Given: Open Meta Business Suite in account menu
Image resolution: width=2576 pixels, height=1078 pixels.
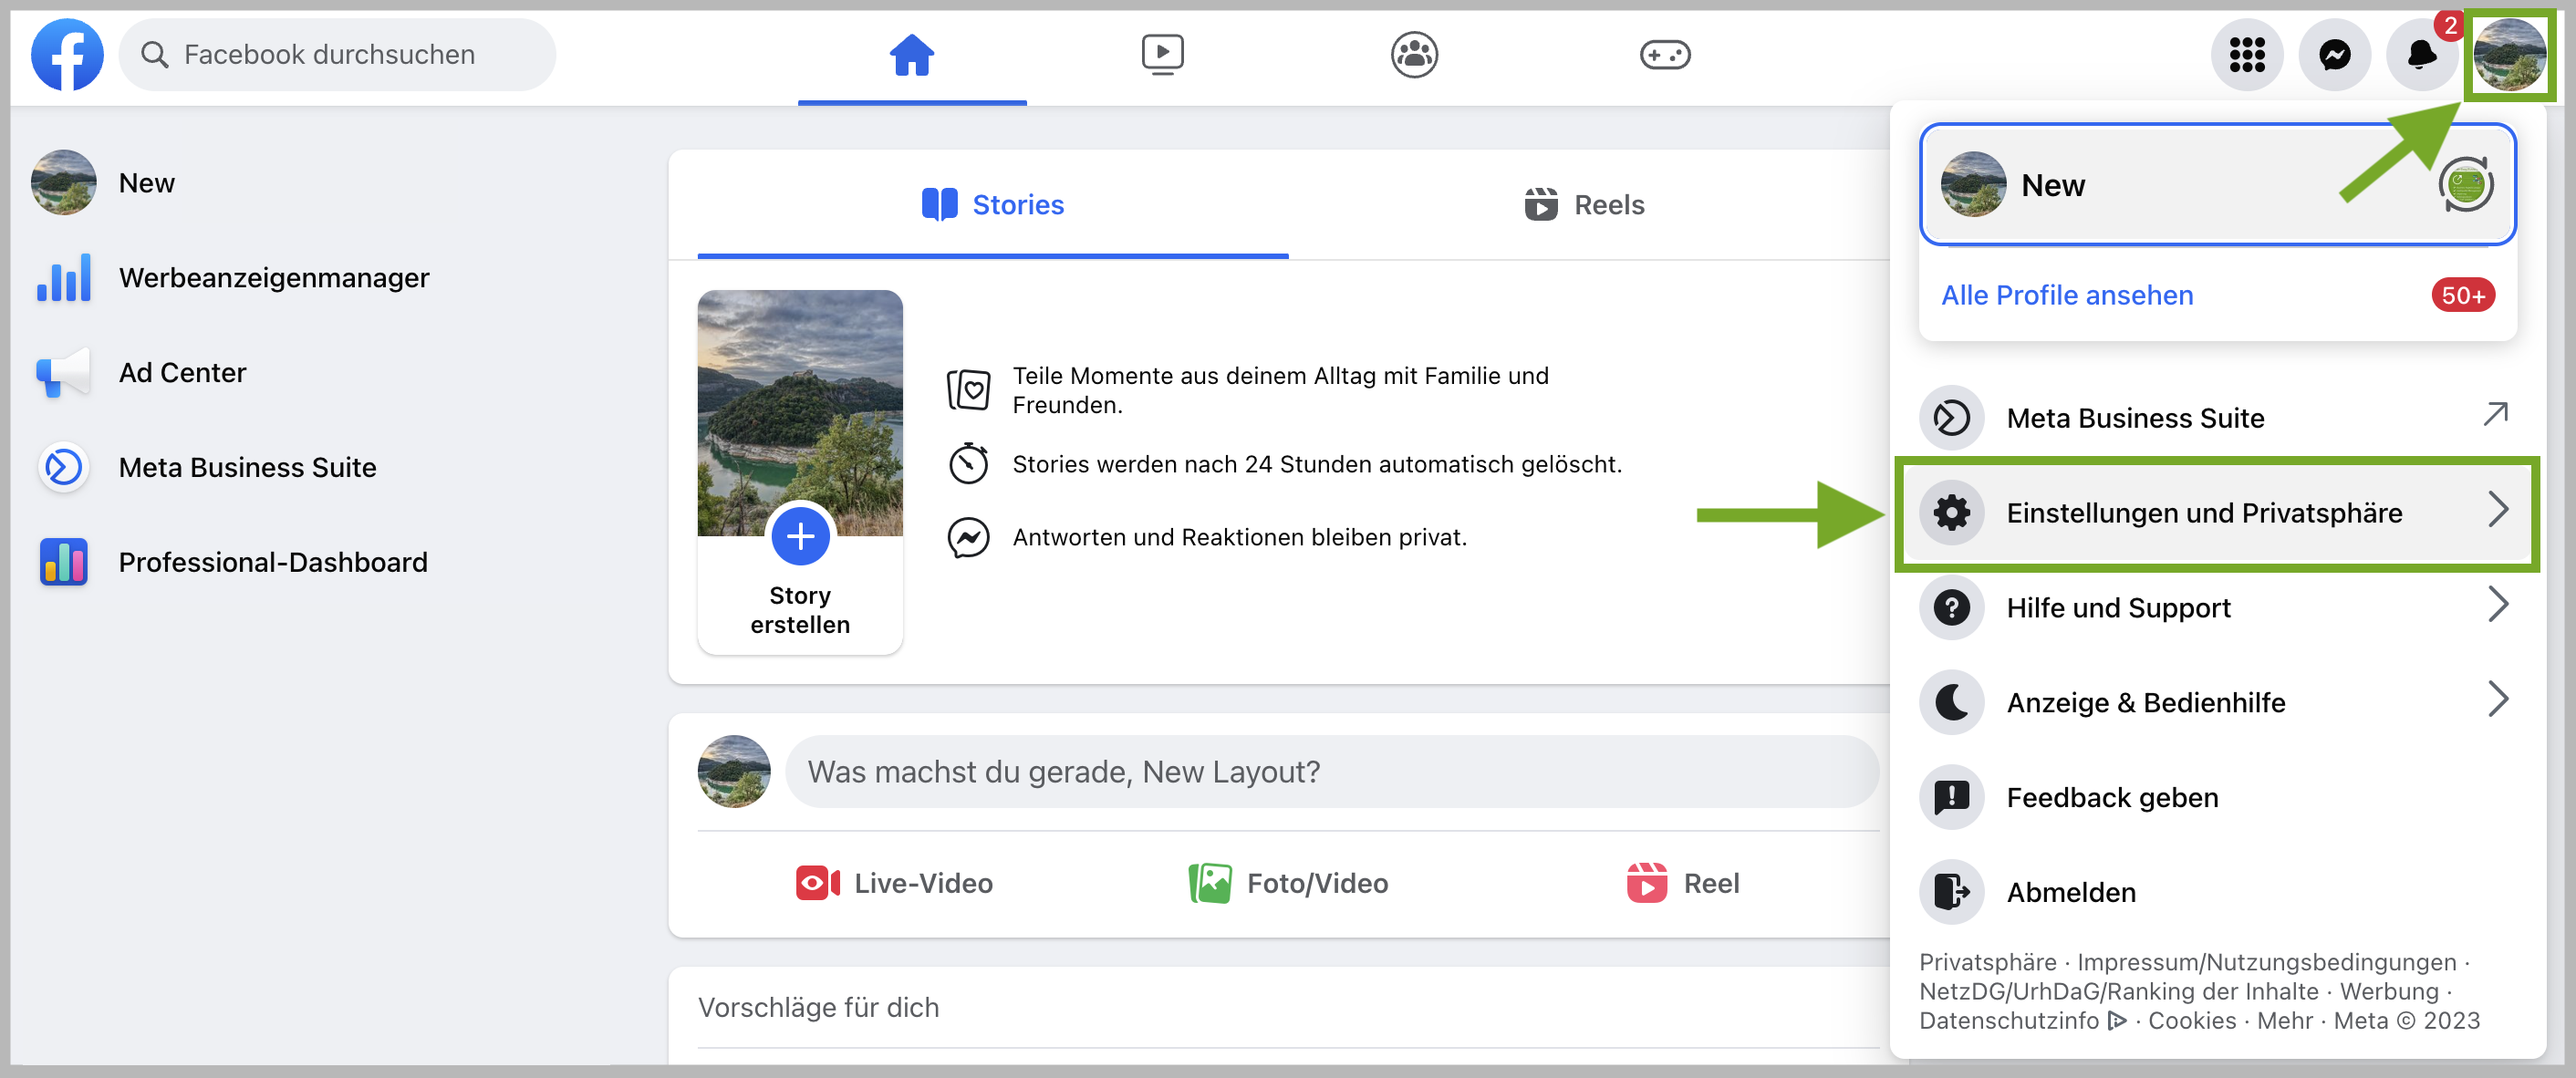Looking at the screenshot, I should (x=2217, y=417).
